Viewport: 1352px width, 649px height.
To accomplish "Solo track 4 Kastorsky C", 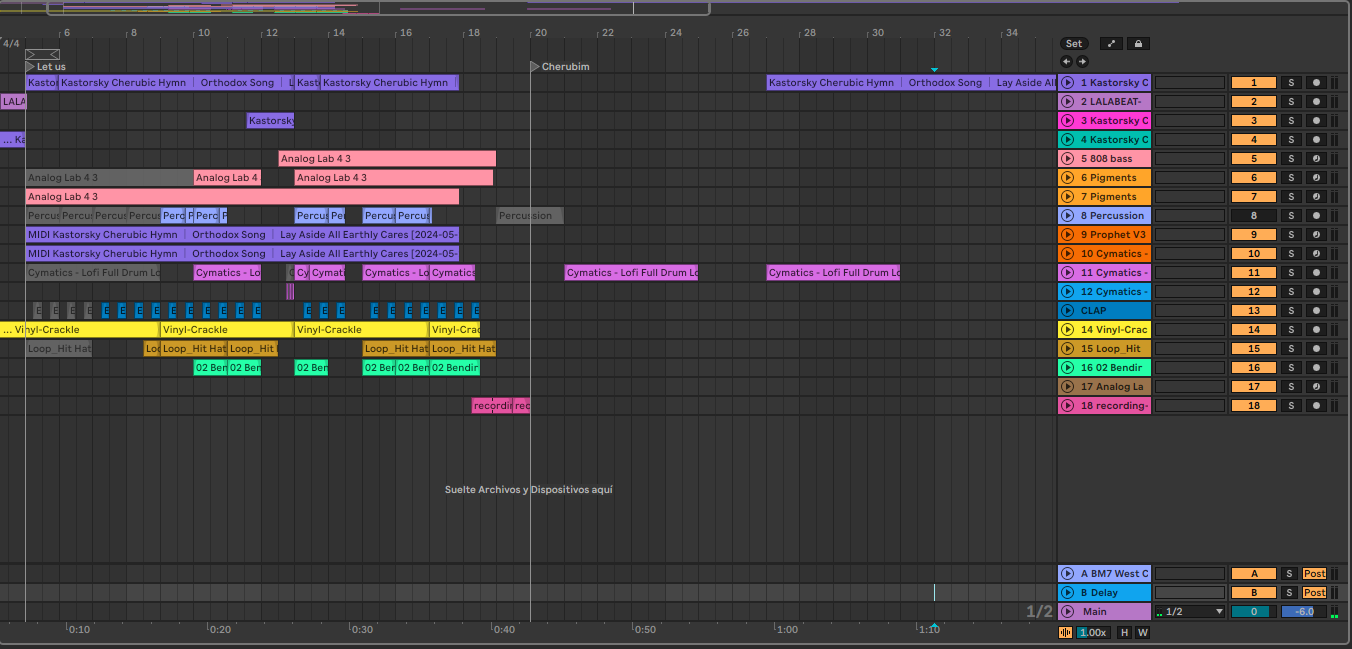I will [x=1291, y=140].
